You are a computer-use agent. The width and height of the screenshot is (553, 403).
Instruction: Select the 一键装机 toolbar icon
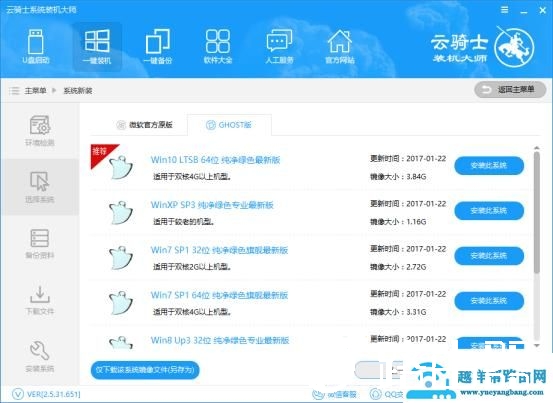[97, 47]
